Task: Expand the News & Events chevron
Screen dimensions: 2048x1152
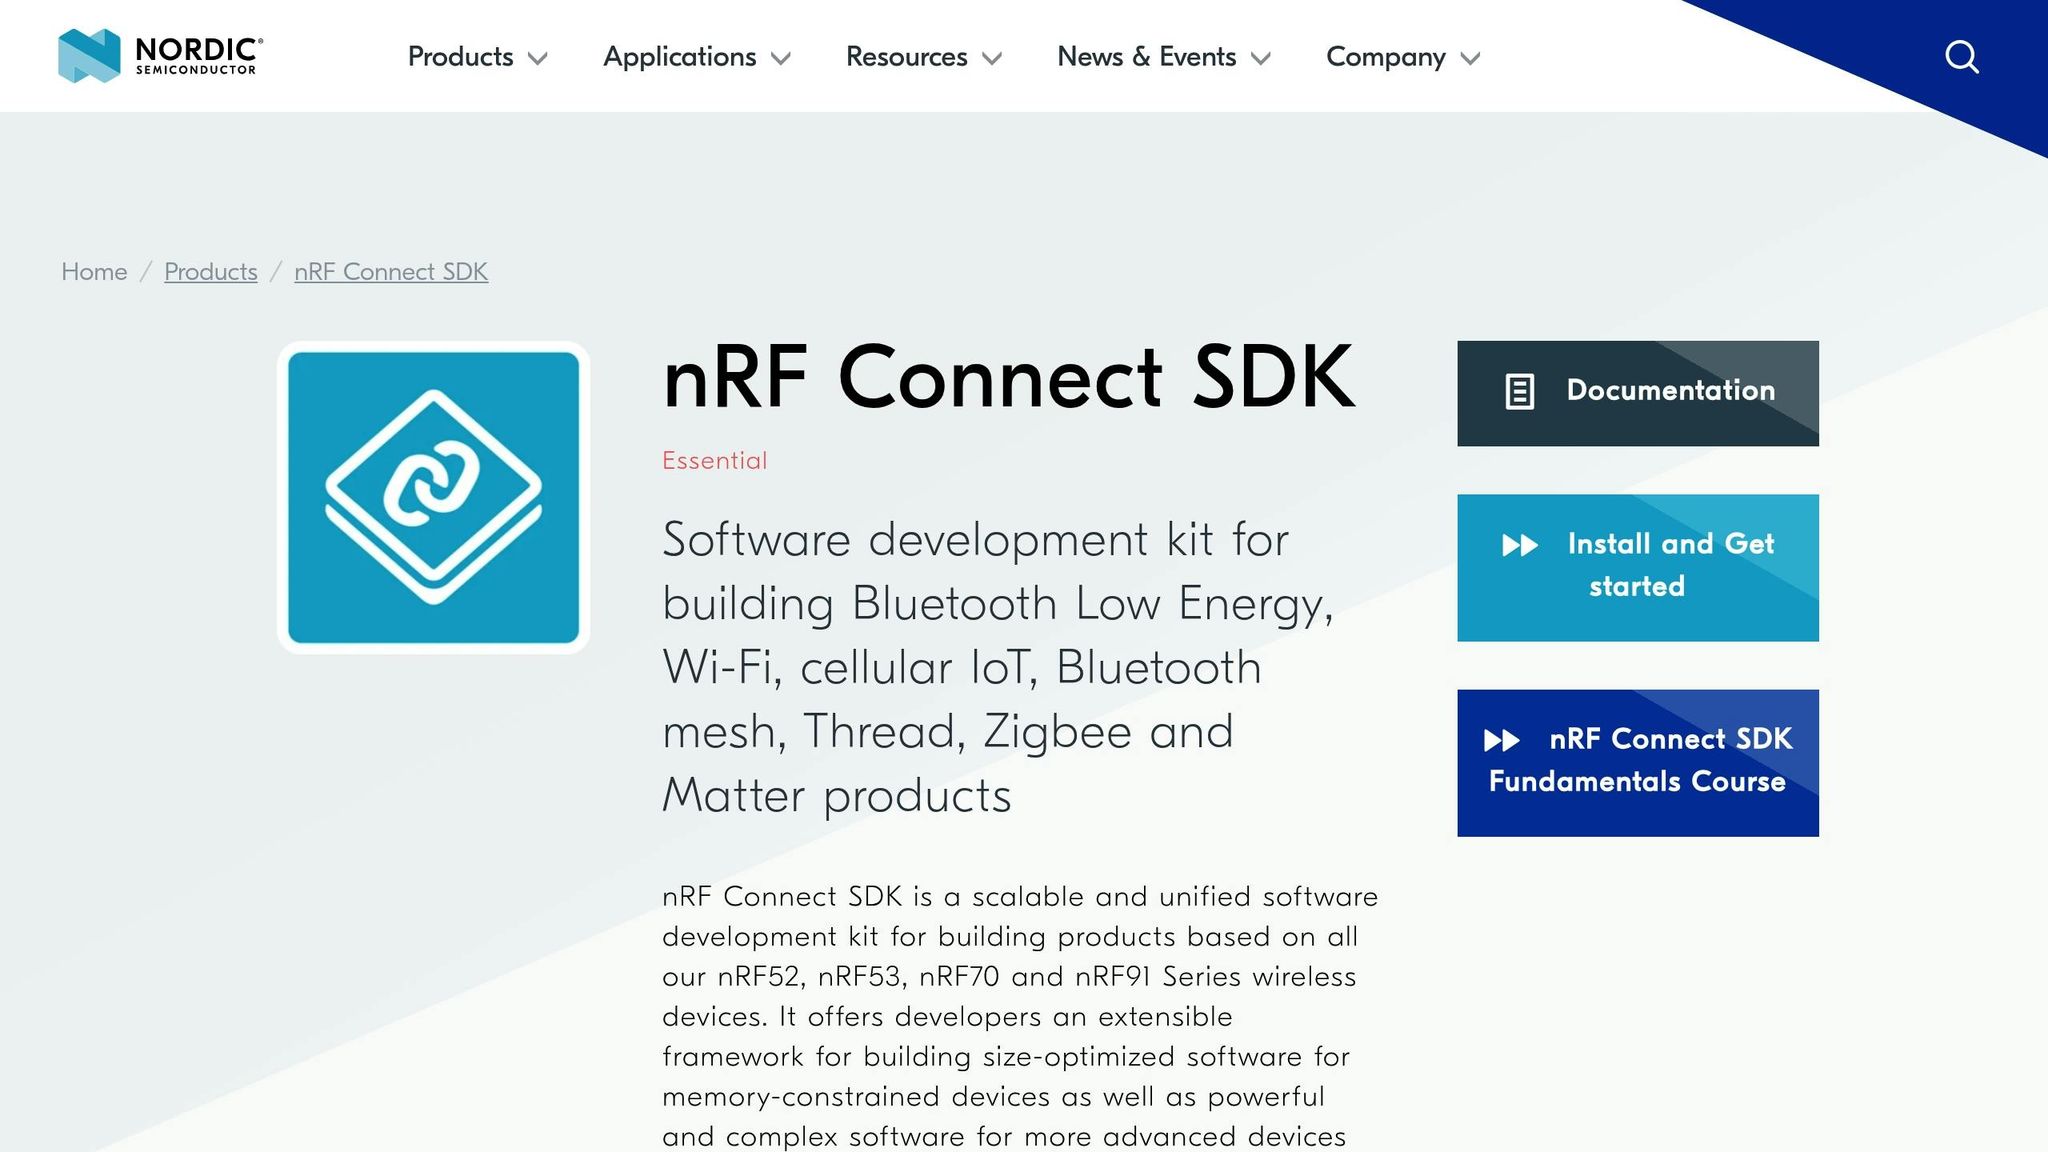Action: (1261, 59)
